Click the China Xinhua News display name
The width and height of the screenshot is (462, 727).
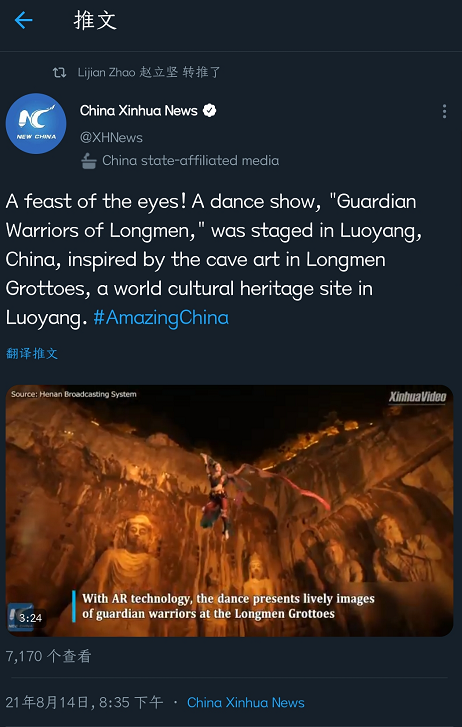[139, 110]
